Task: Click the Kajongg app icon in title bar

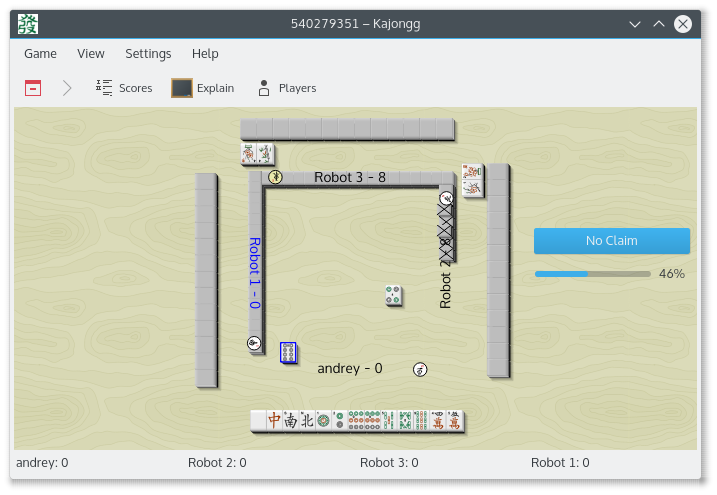Action: [29, 23]
